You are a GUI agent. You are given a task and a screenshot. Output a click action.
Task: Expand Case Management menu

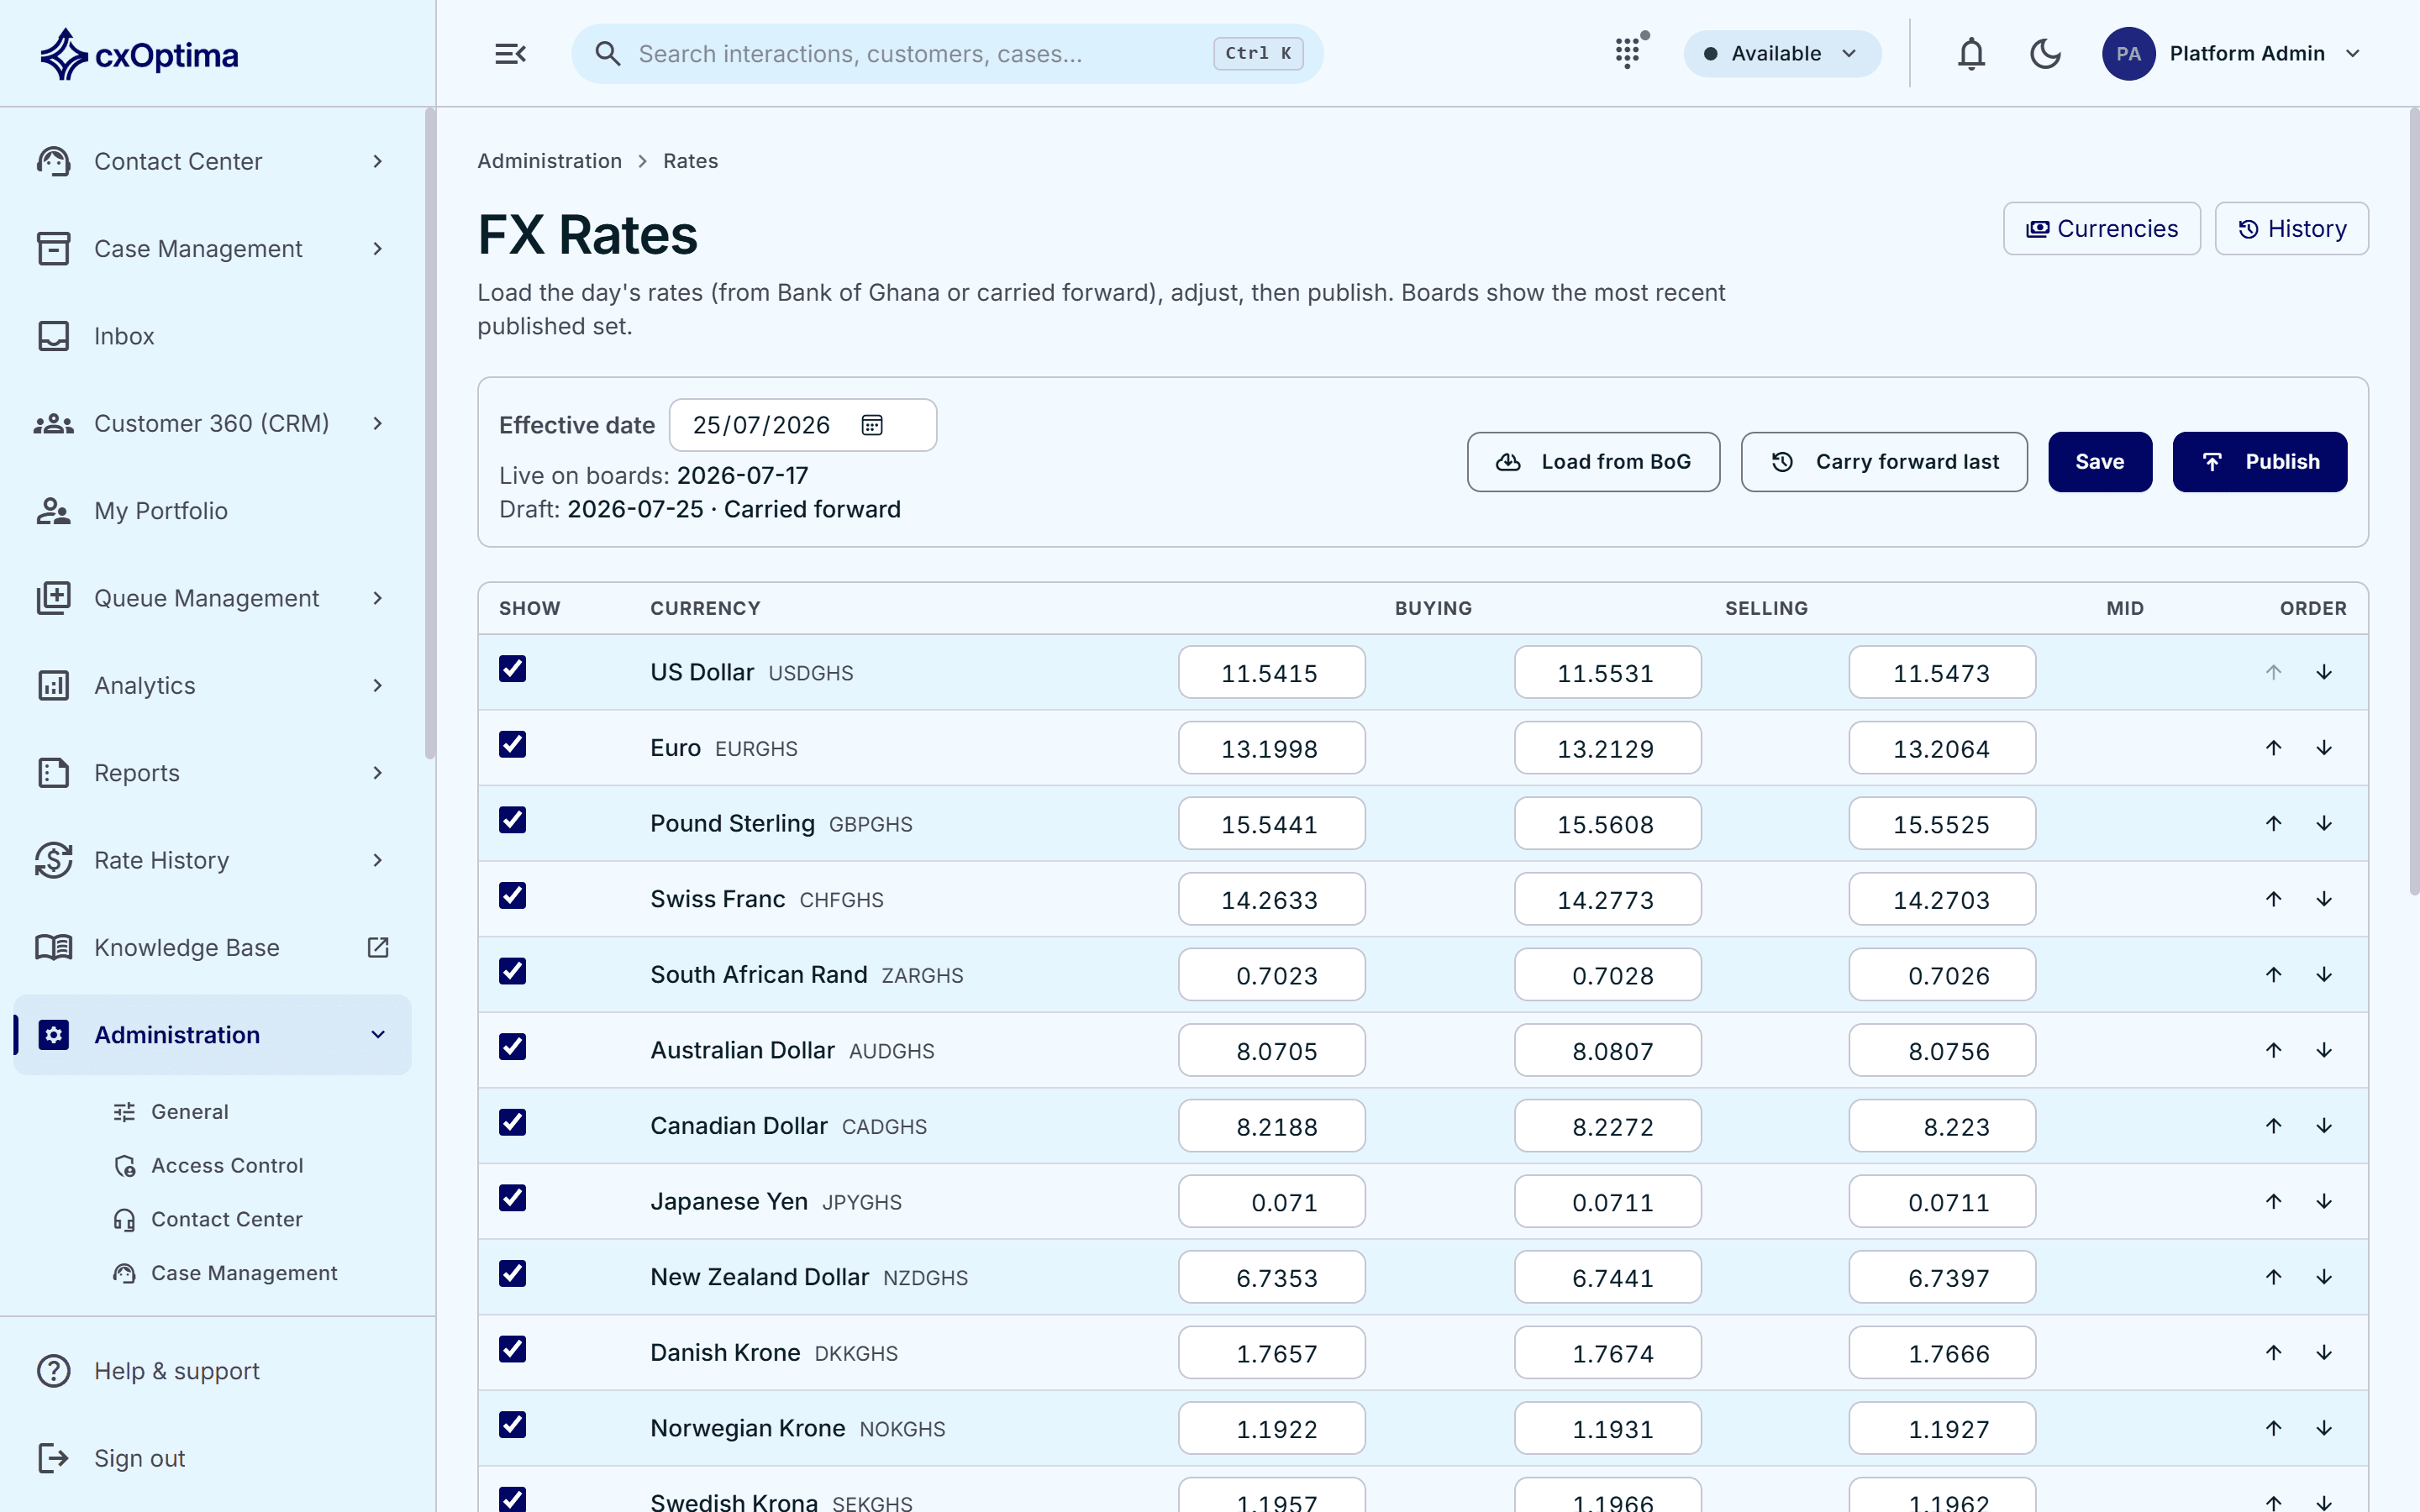(x=212, y=248)
